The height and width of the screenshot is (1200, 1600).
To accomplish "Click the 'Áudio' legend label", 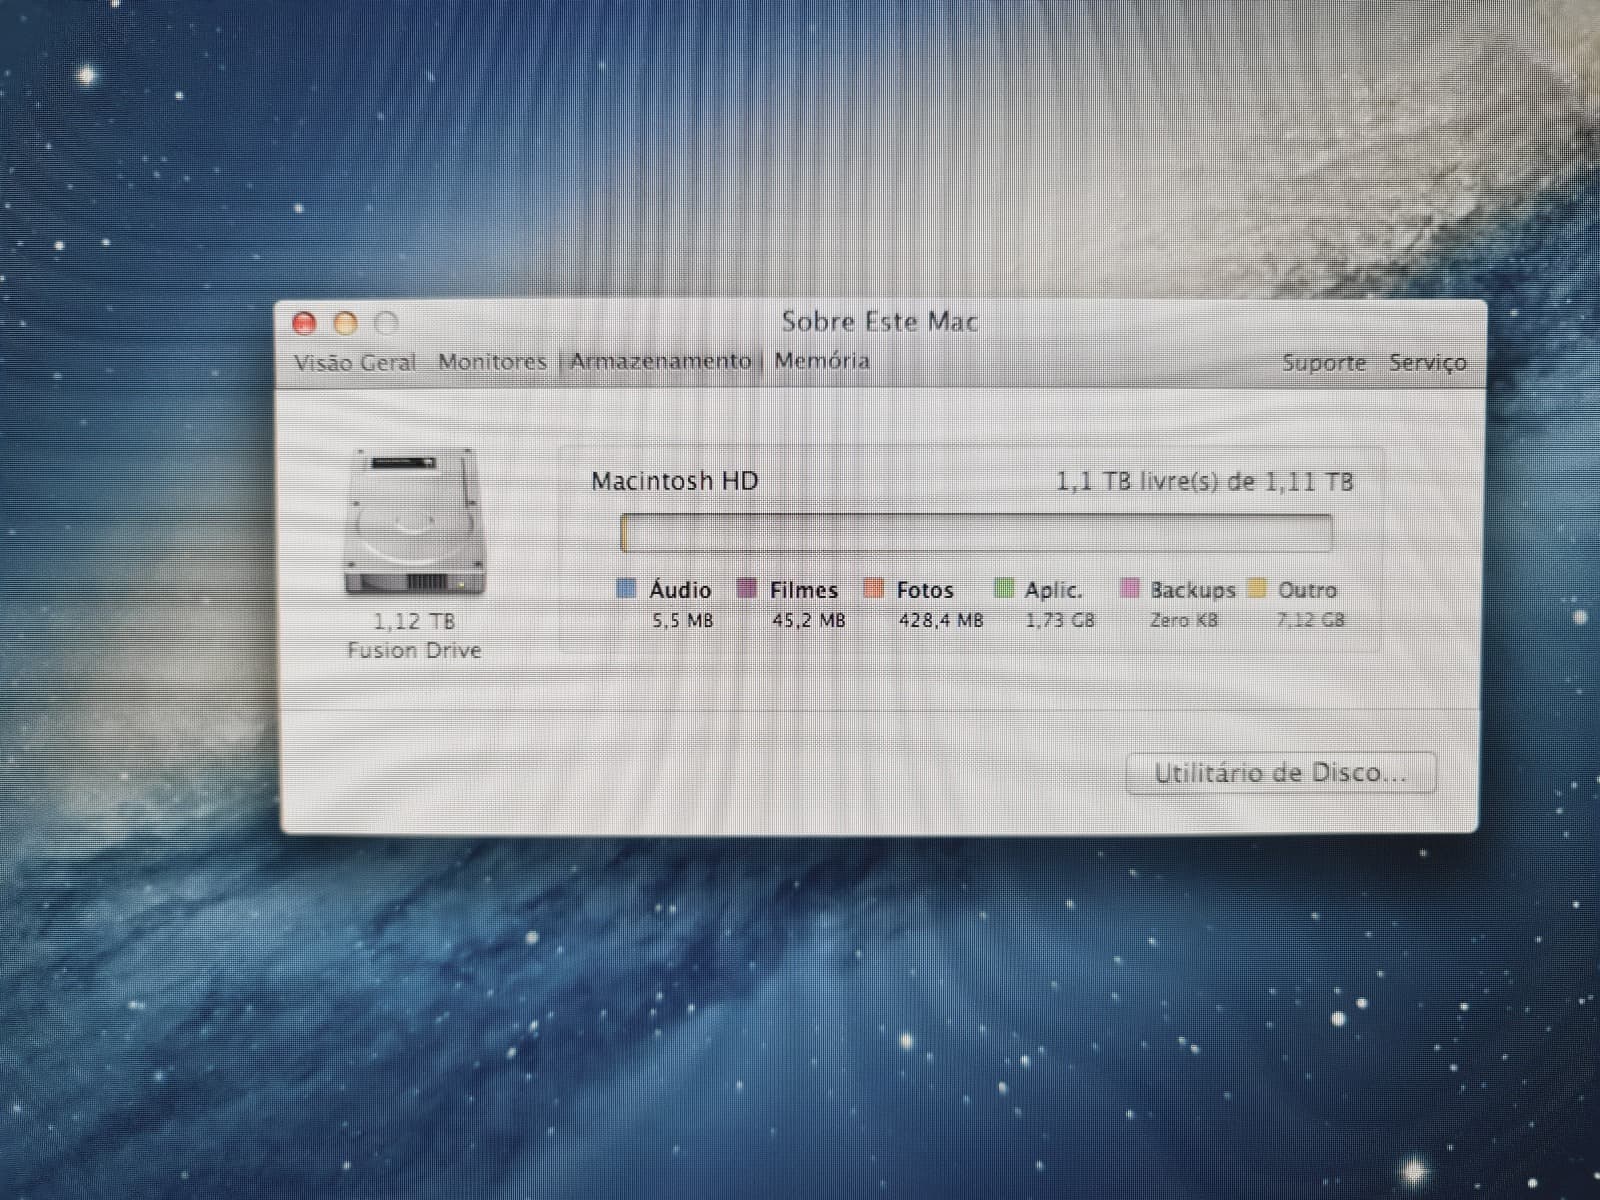I will [680, 589].
